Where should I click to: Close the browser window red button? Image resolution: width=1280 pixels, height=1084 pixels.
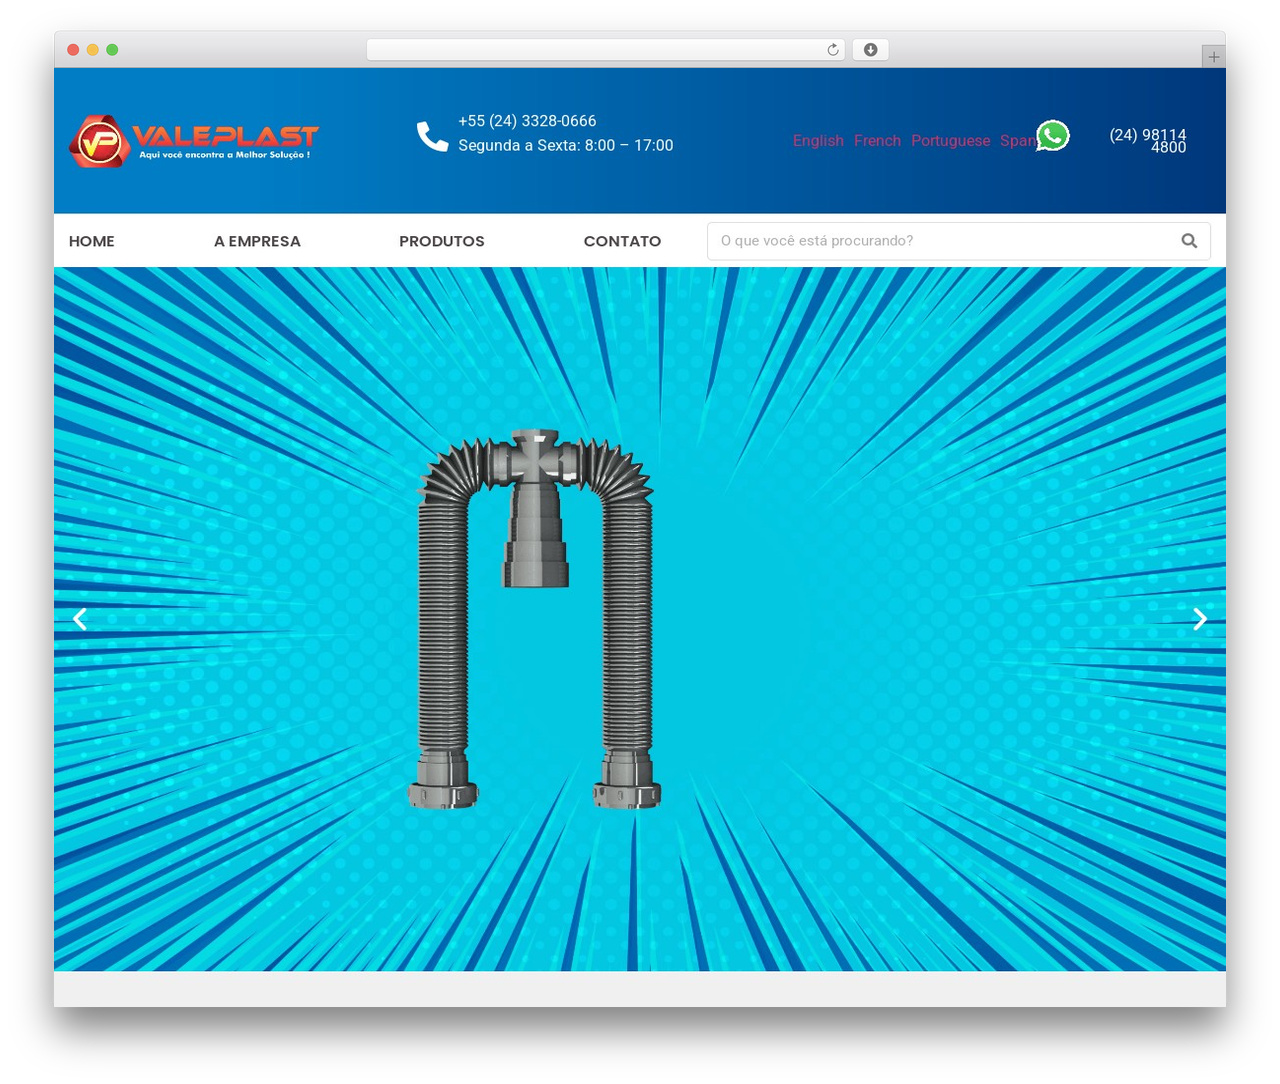(x=73, y=50)
